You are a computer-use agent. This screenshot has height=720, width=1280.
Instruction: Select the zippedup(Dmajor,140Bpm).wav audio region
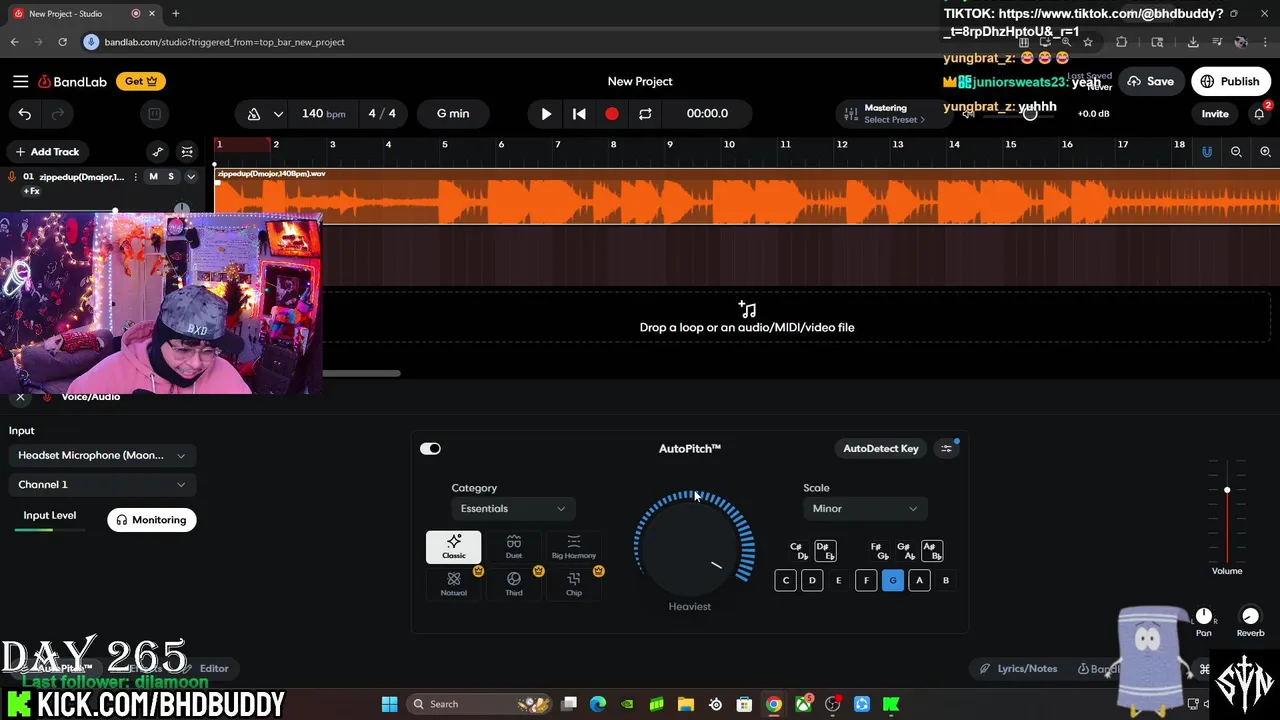pyautogui.click(x=747, y=196)
